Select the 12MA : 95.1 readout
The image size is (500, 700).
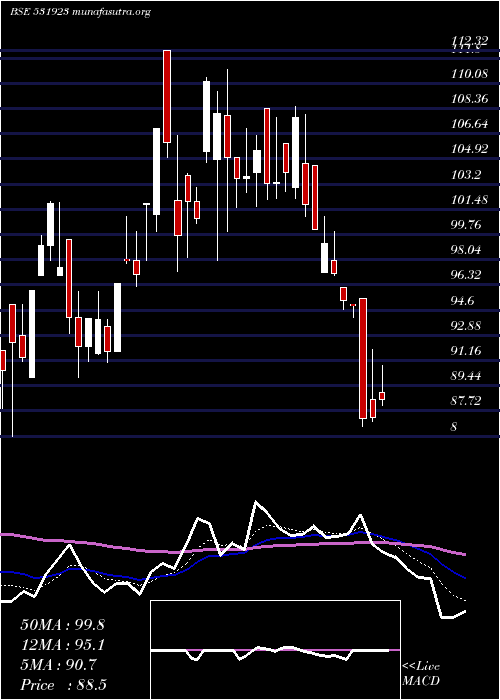tap(62, 645)
